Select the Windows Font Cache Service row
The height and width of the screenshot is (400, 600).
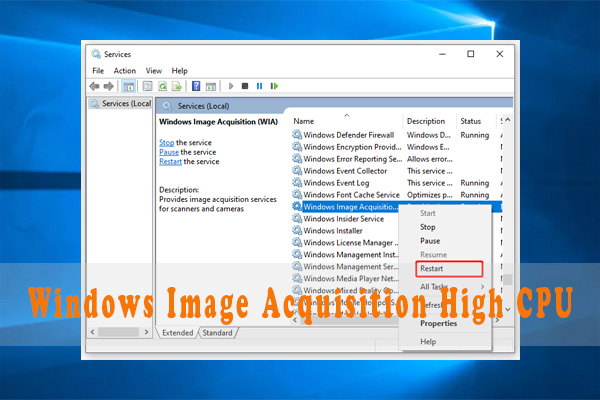397,194
